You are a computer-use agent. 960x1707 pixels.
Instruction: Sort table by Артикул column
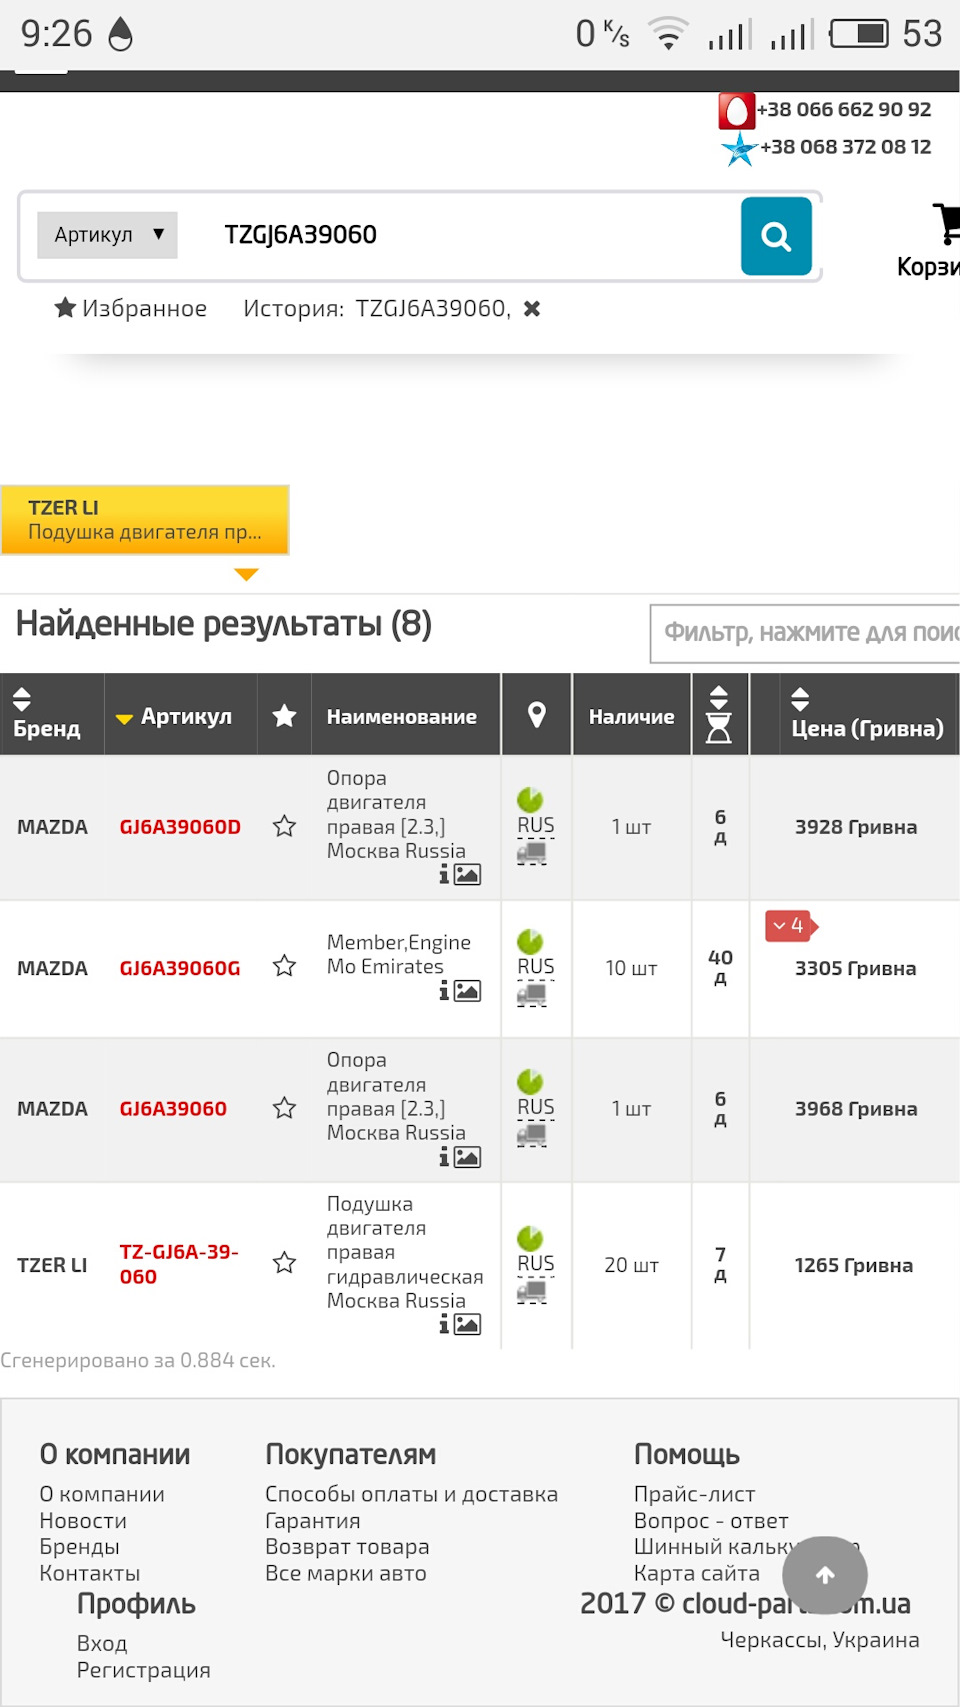(181, 714)
